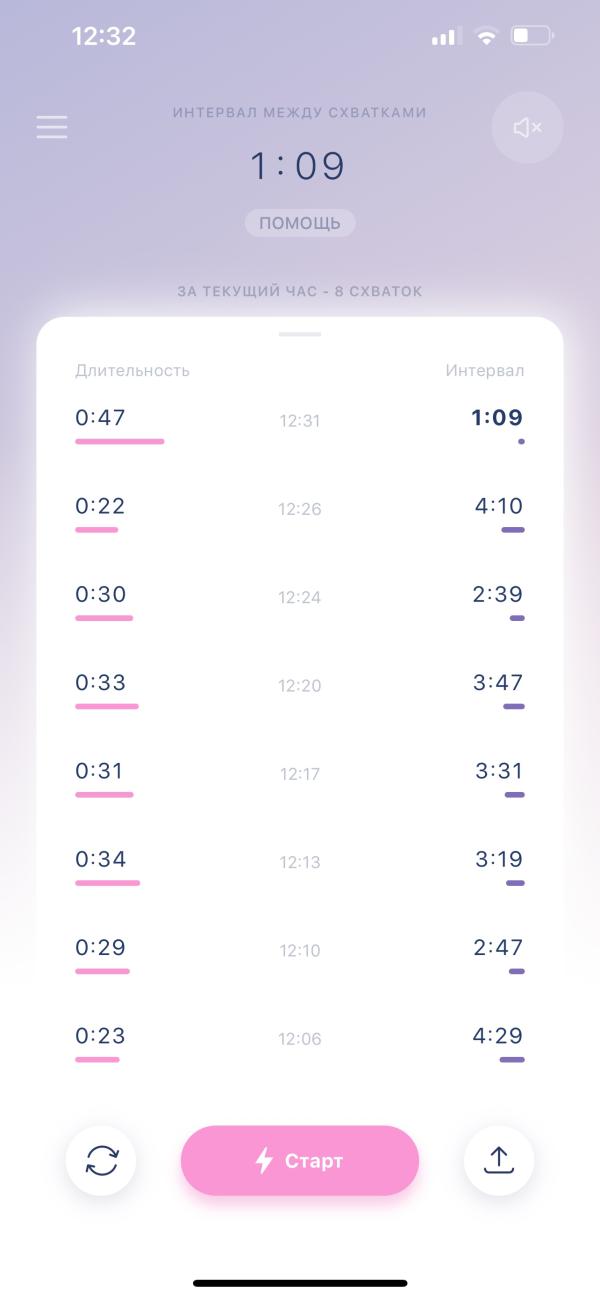Tap the Длительность column header
Screen dimensions: 600x1297
(x=132, y=371)
